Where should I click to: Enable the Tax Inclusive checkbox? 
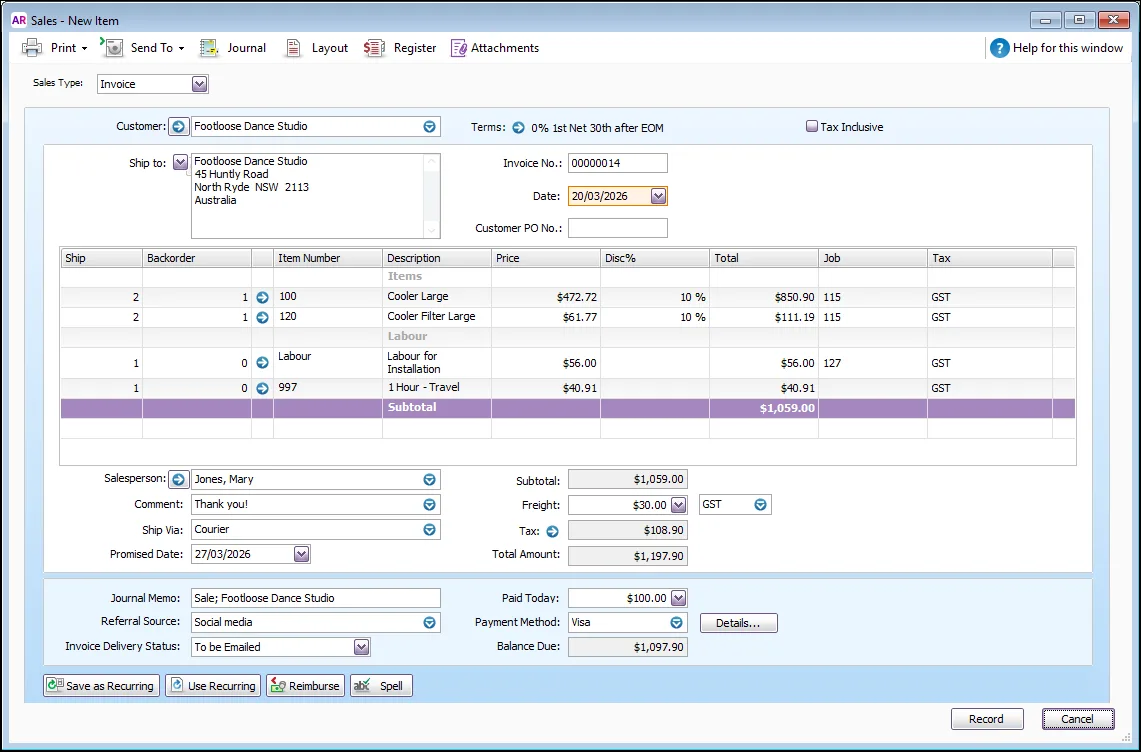[812, 127]
